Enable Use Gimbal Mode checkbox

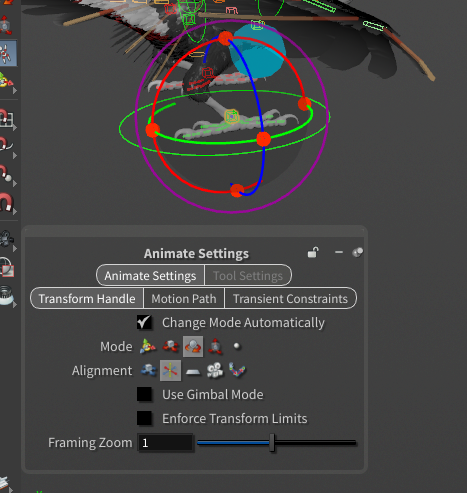144,394
